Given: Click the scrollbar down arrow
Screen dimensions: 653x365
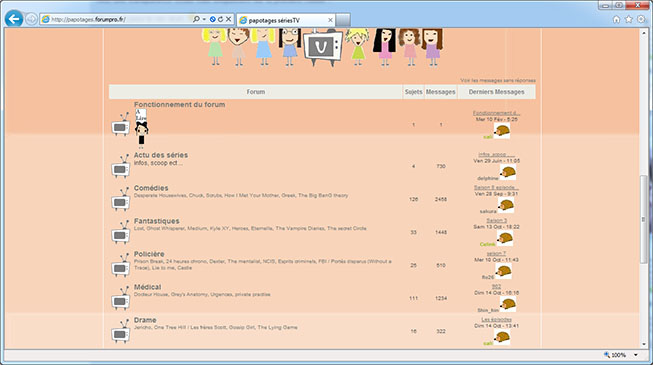Looking at the screenshot, I should 644,345.
